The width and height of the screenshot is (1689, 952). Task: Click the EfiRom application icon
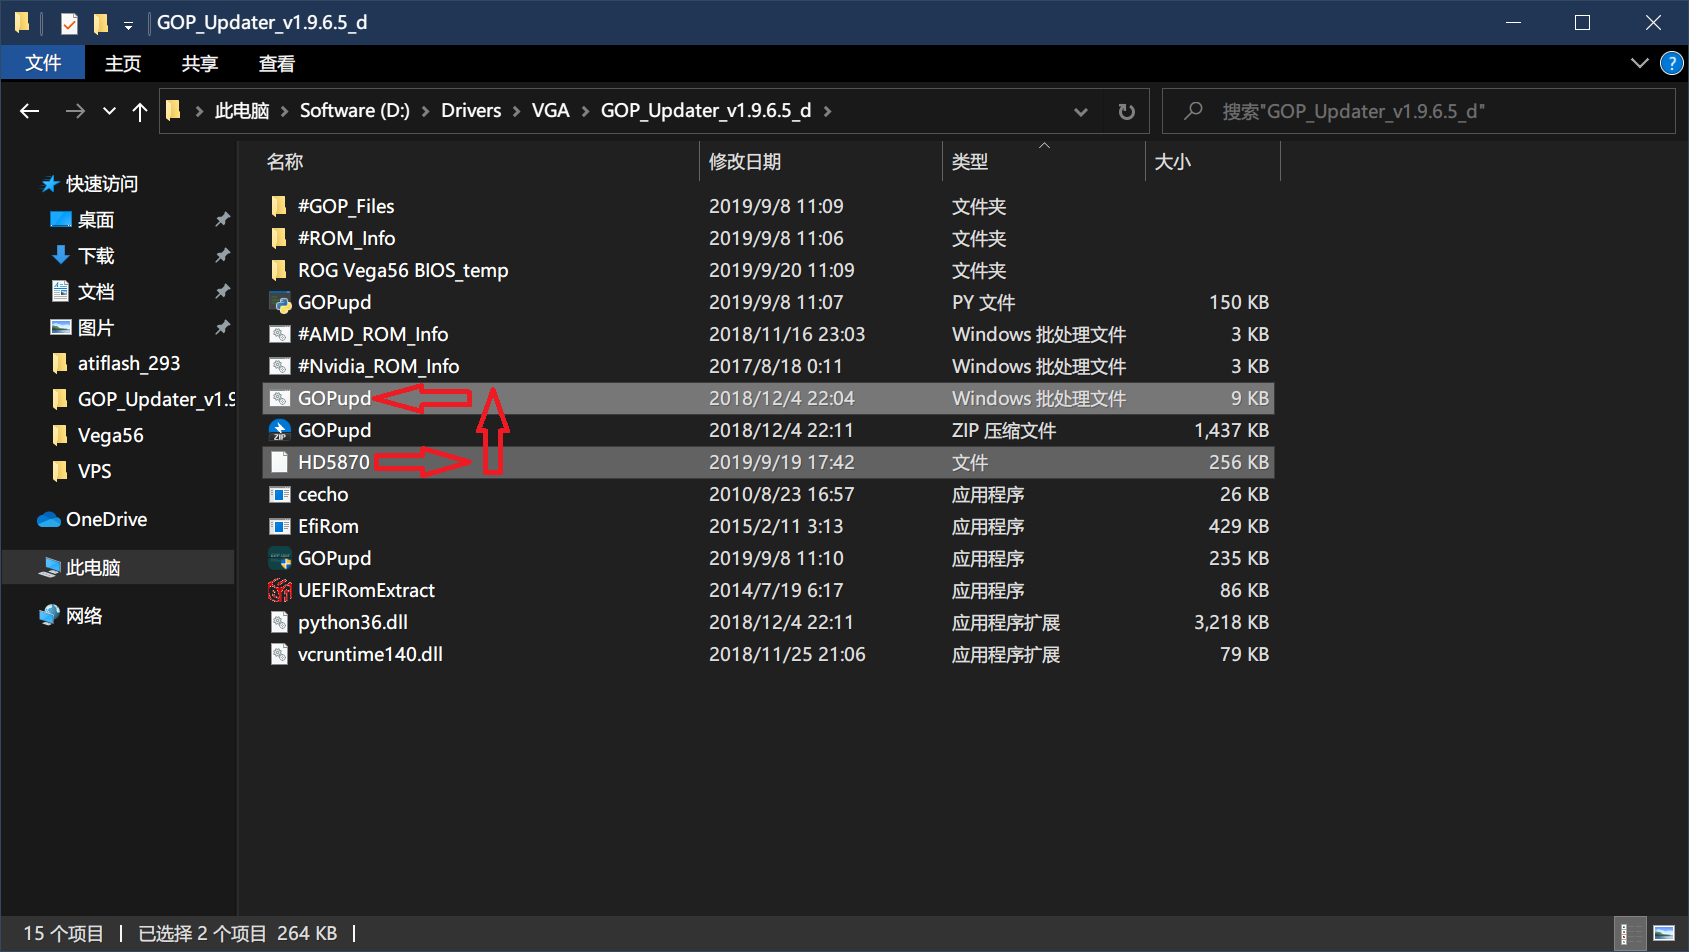(x=280, y=526)
